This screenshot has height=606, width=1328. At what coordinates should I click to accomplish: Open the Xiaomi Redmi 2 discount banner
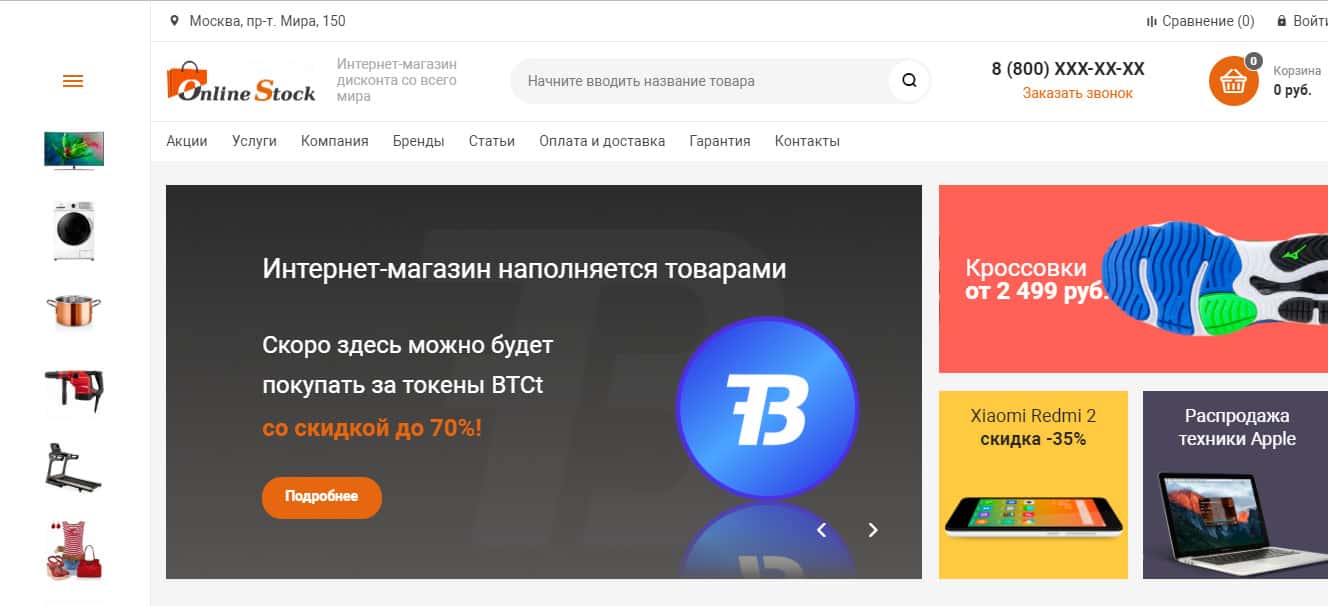click(1033, 484)
